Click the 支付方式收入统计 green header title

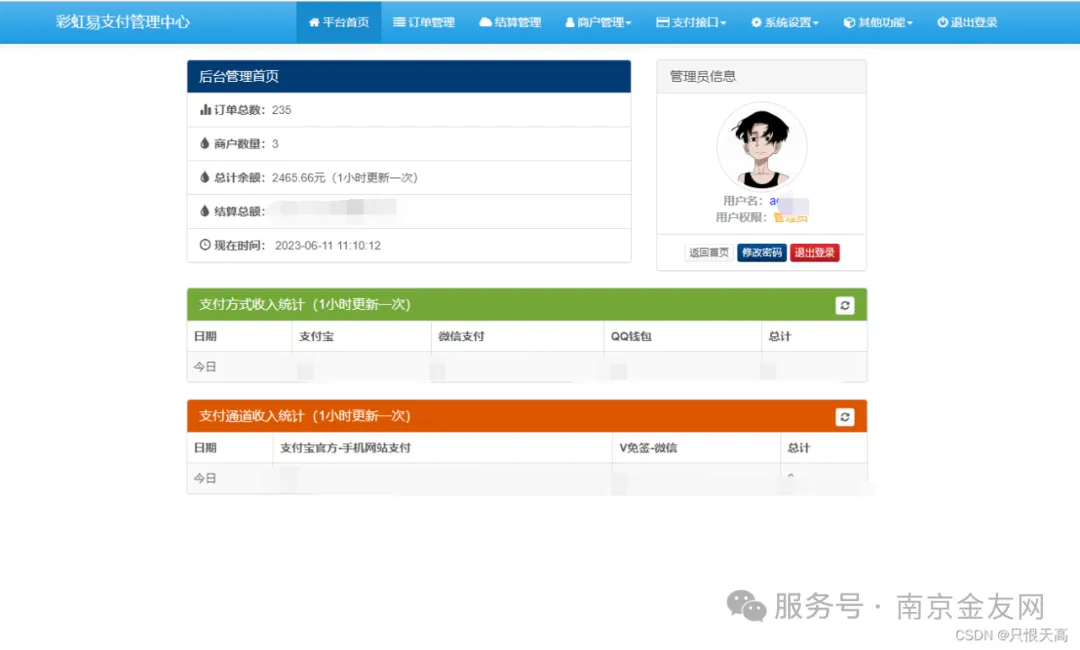click(x=305, y=304)
